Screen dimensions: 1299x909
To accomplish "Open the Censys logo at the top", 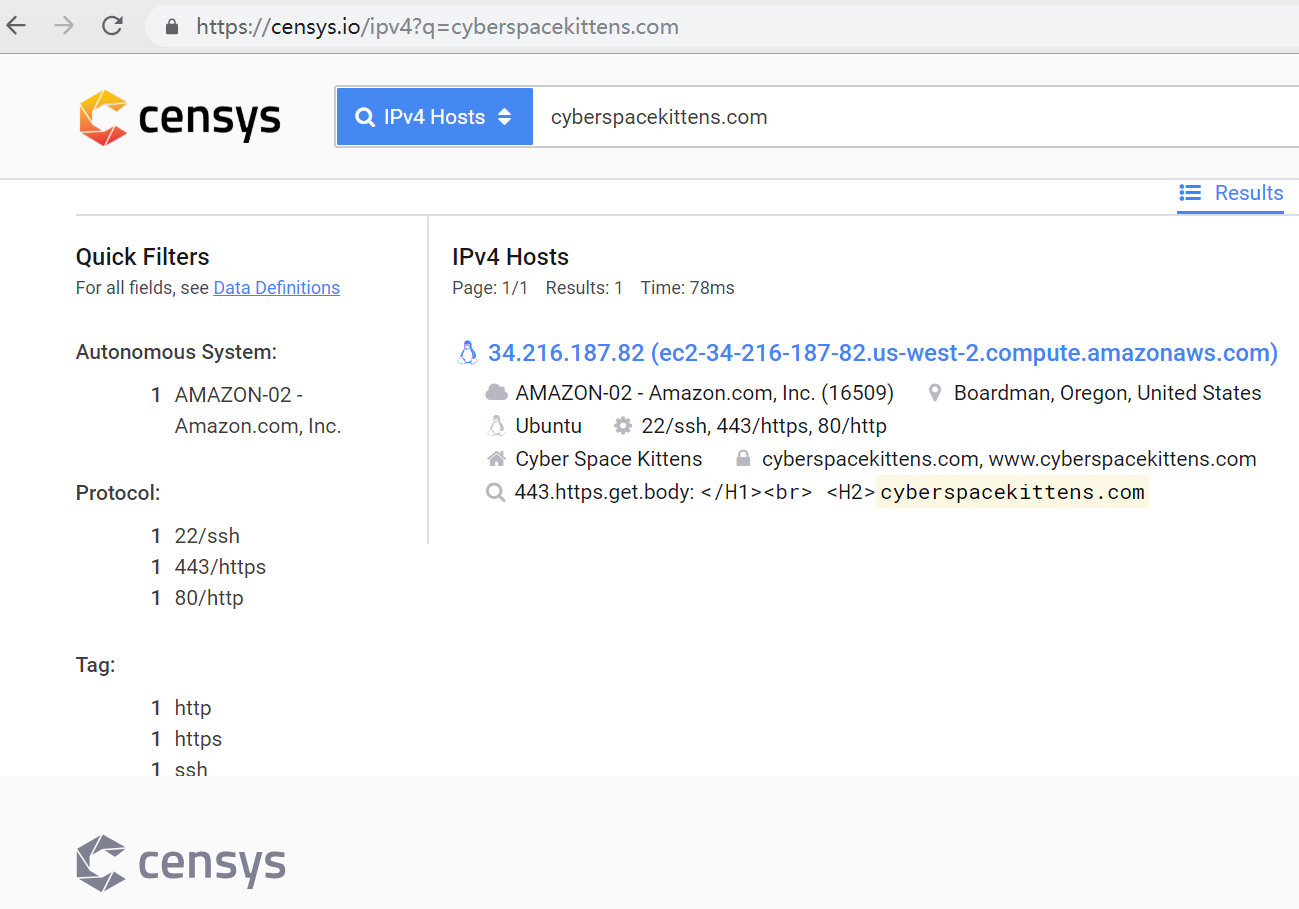I will (x=180, y=118).
